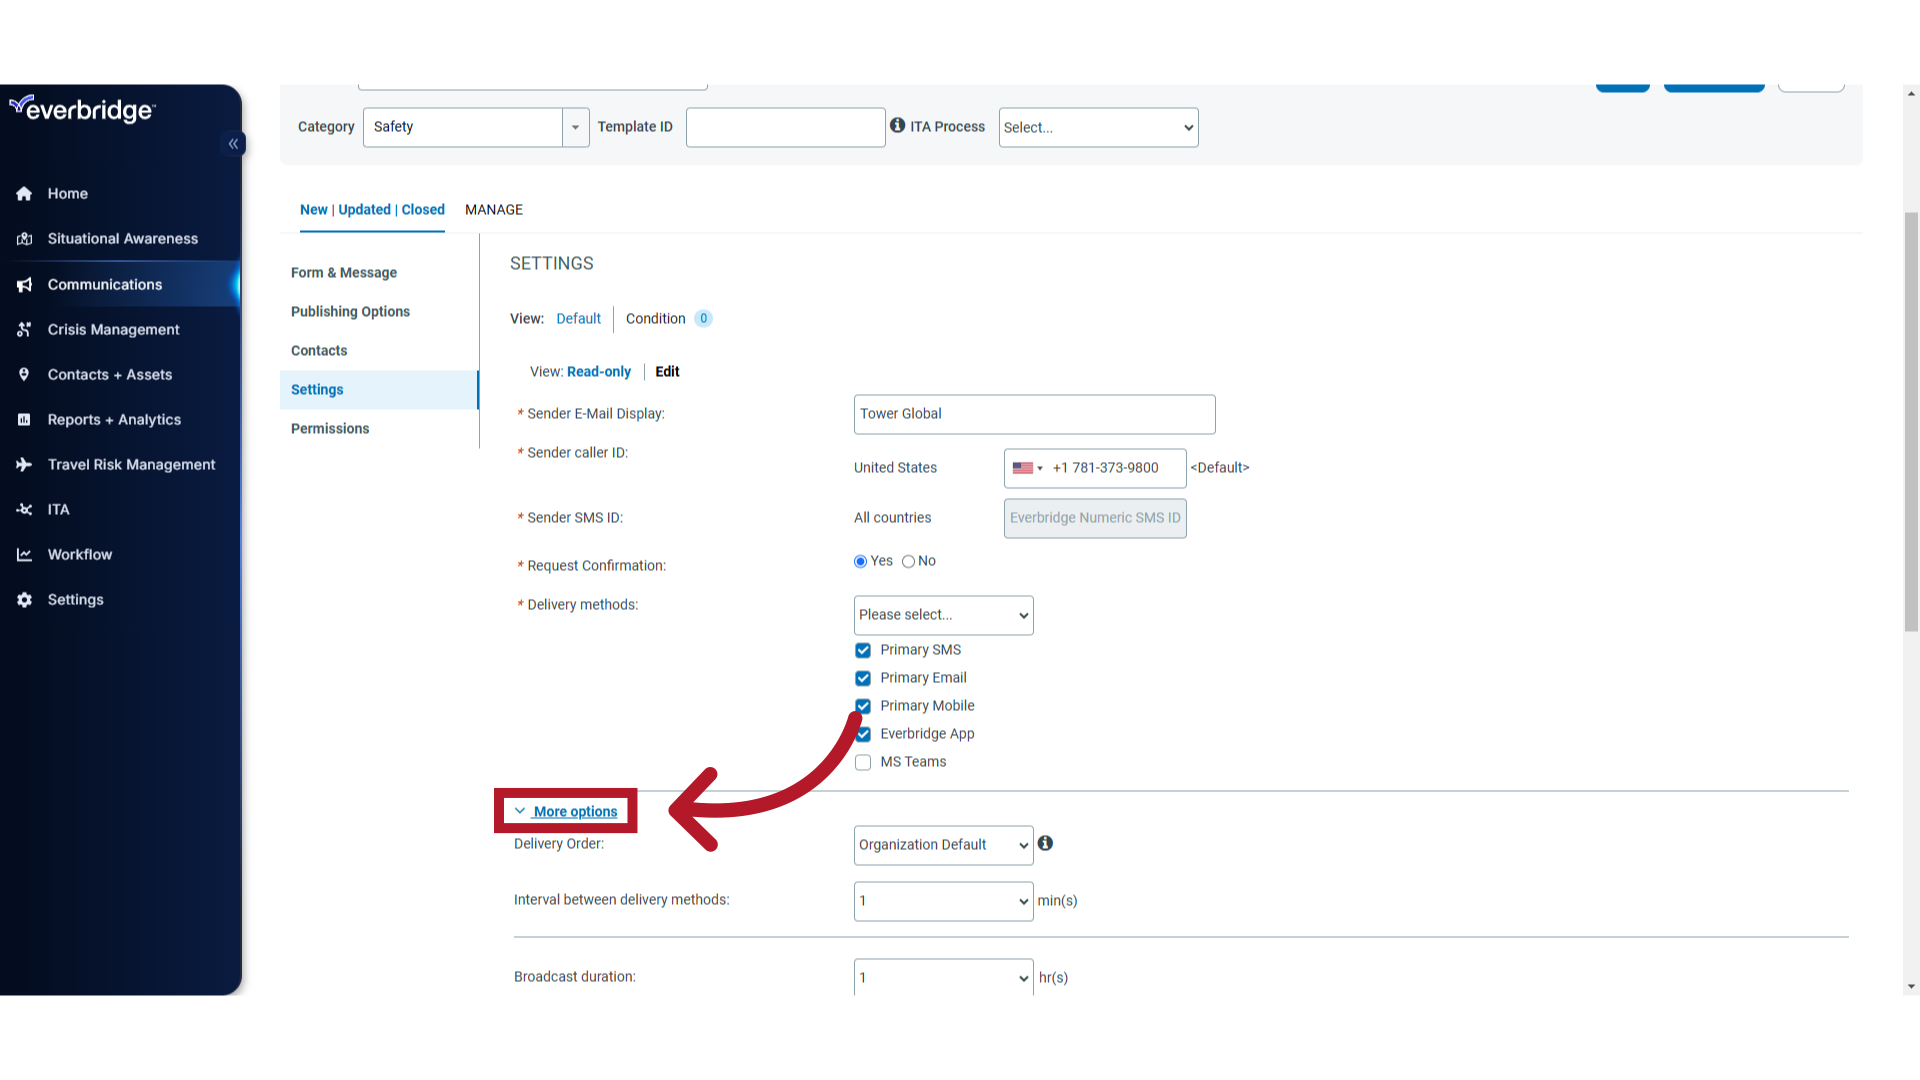Open Reports + Analytics chart icon
Screen dimensions: 1920x1080
point(24,419)
